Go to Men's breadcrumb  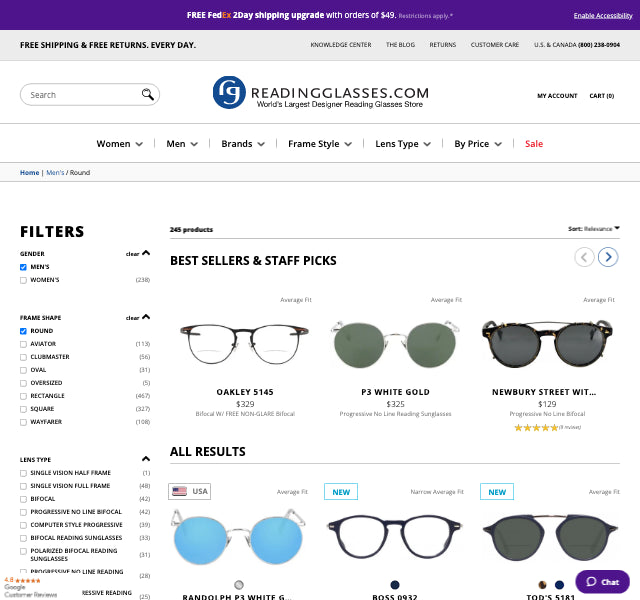click(55, 173)
